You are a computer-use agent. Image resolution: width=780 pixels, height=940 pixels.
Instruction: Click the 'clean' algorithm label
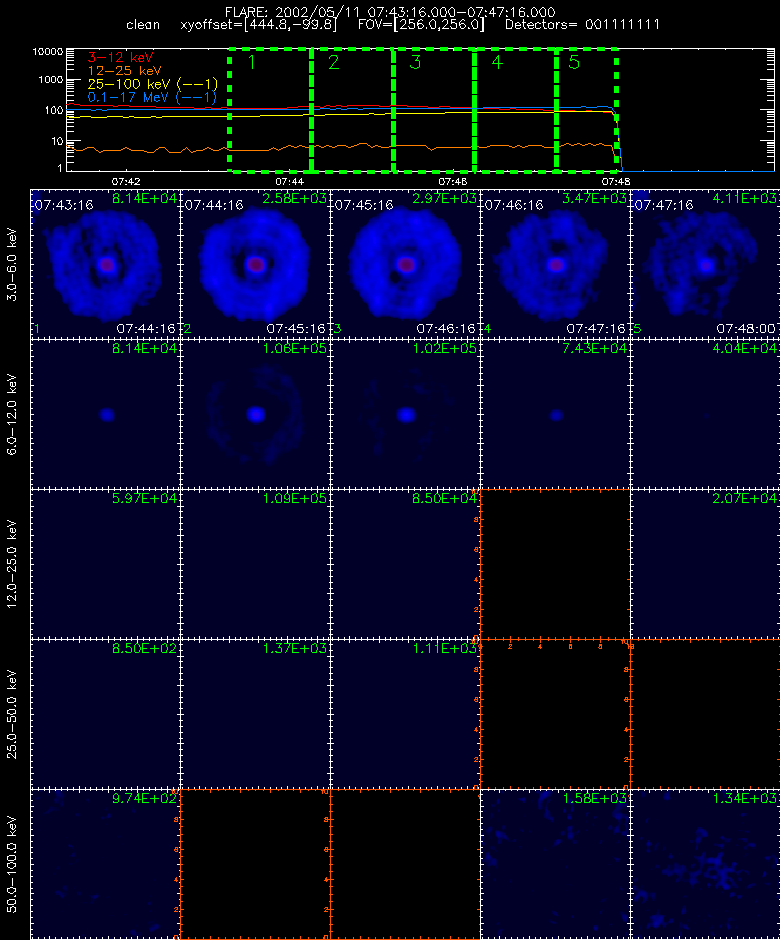143,25
